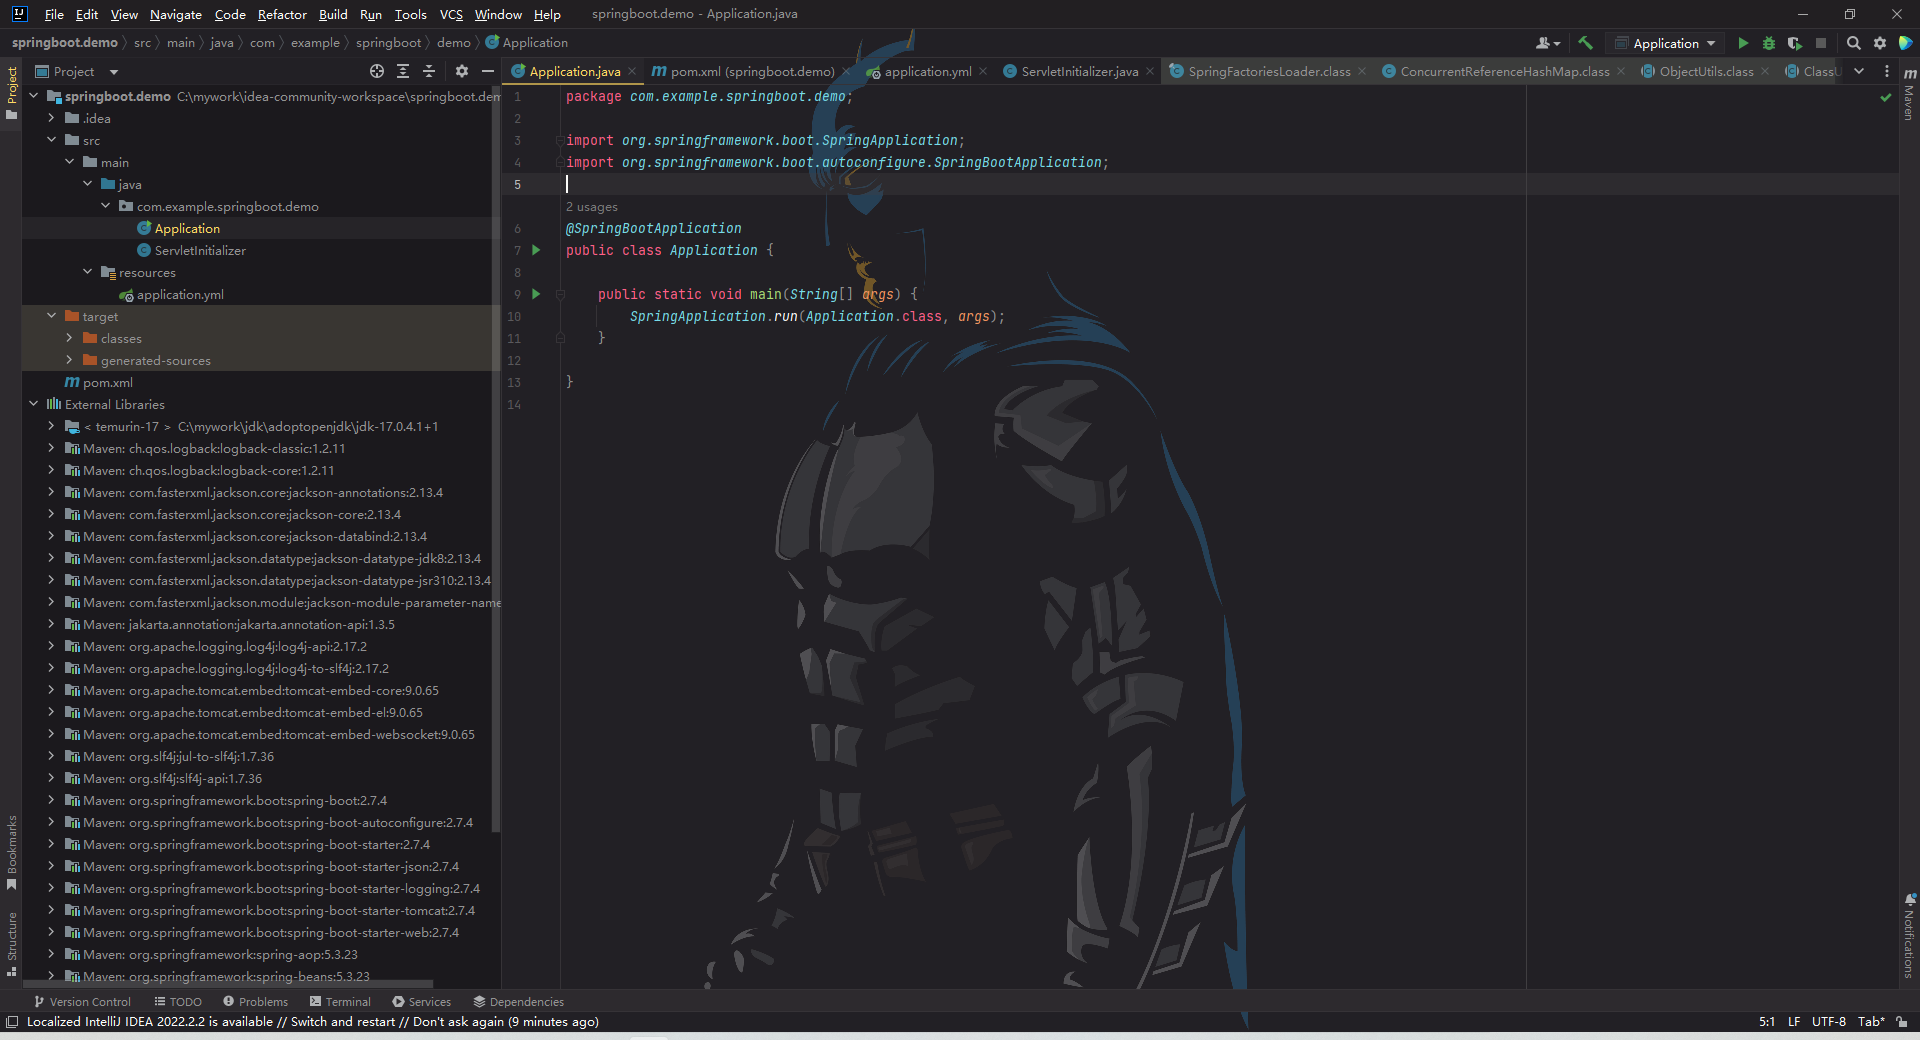Collapse the target folder
The image size is (1920, 1040).
(x=51, y=316)
